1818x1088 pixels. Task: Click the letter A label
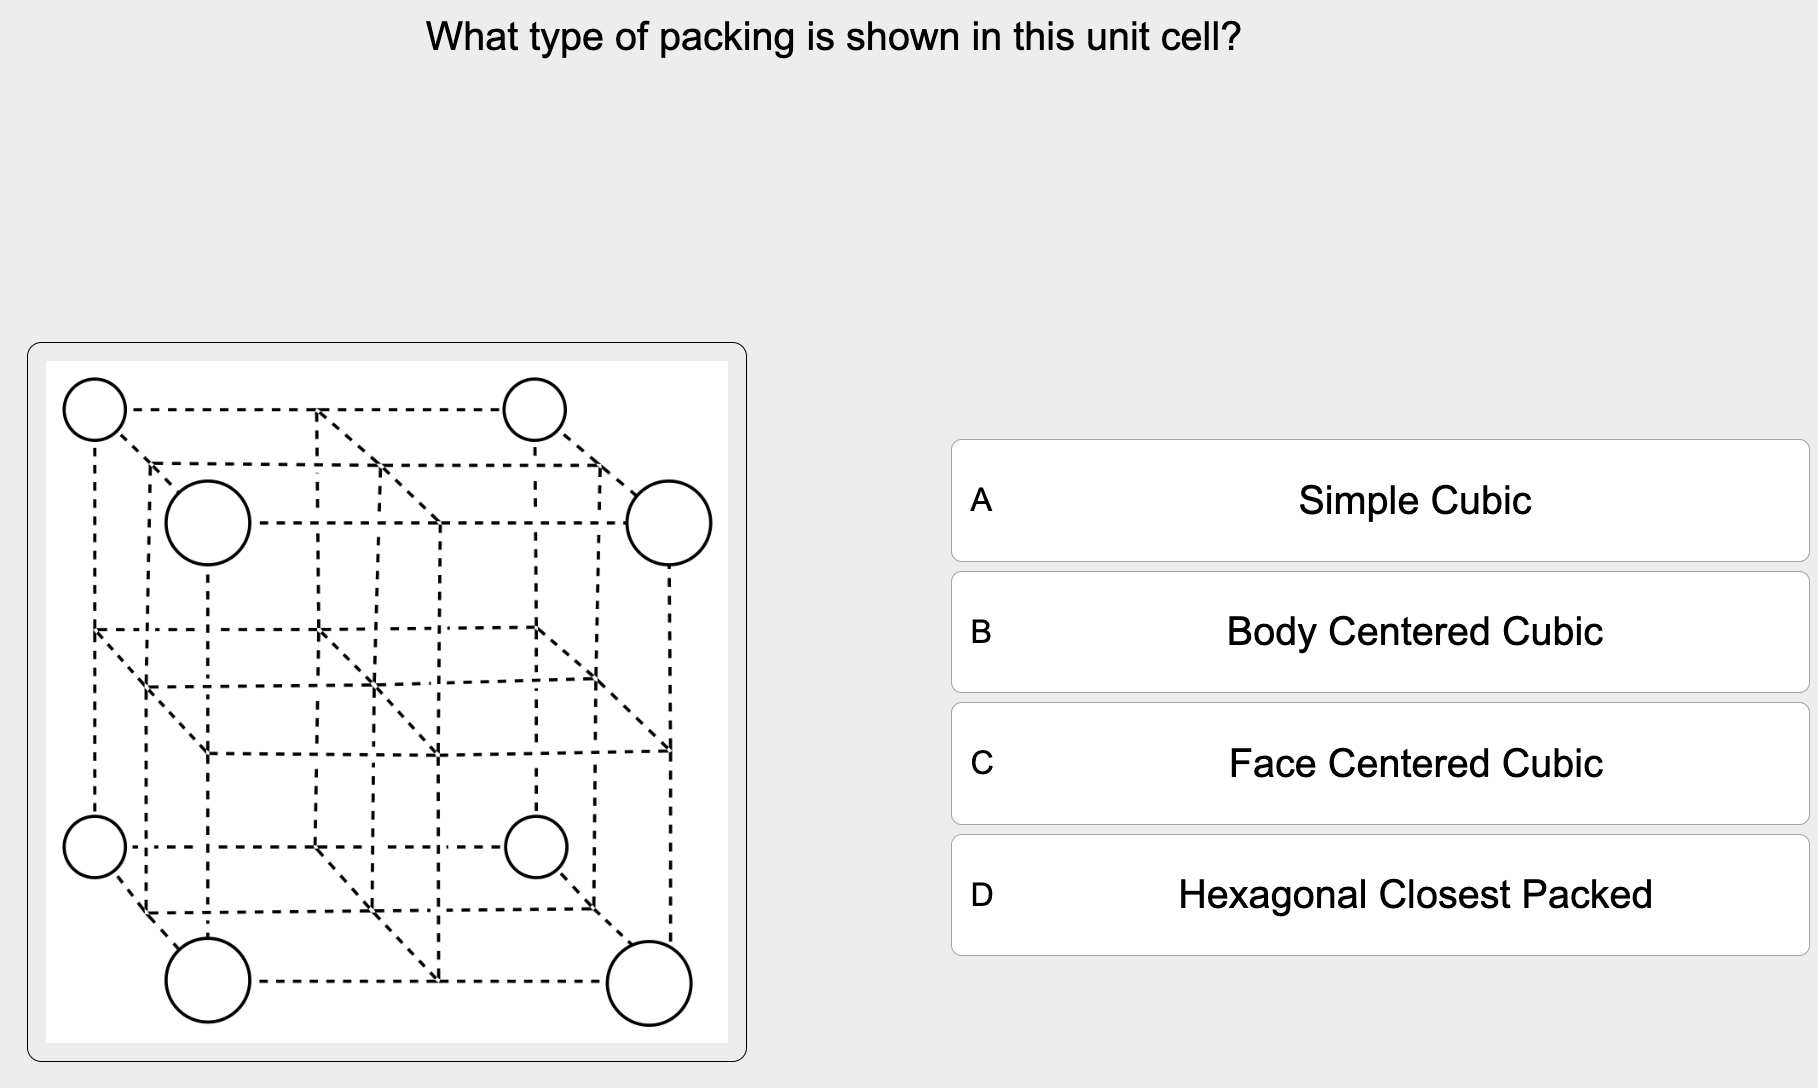[981, 503]
